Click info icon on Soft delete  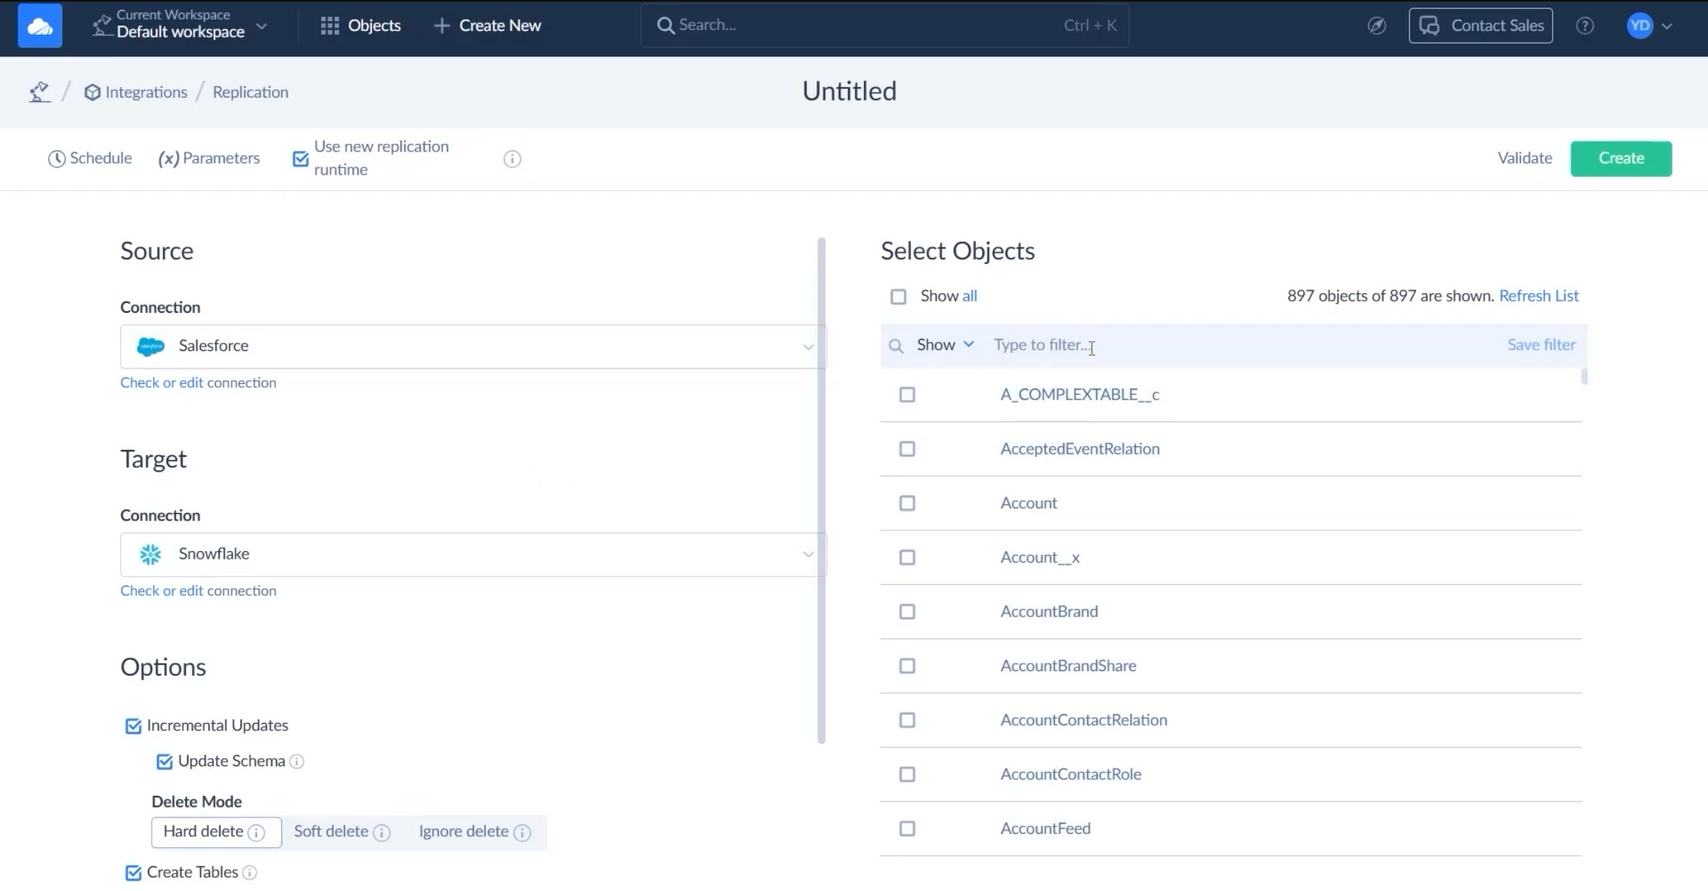coord(382,833)
